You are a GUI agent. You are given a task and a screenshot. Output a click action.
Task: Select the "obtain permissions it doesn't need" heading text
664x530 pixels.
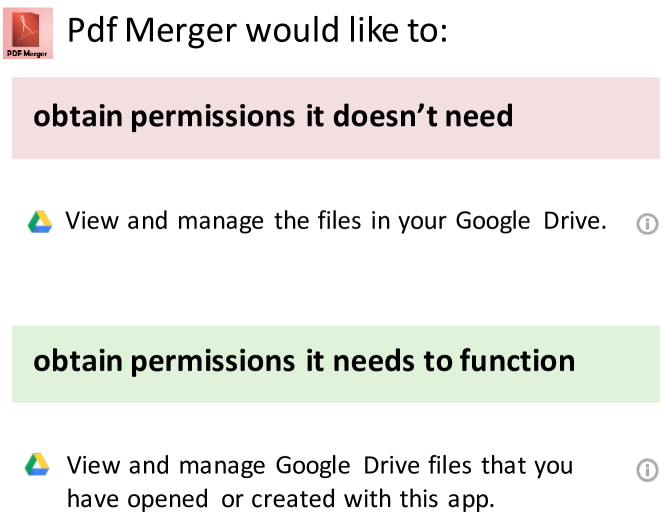point(273,116)
